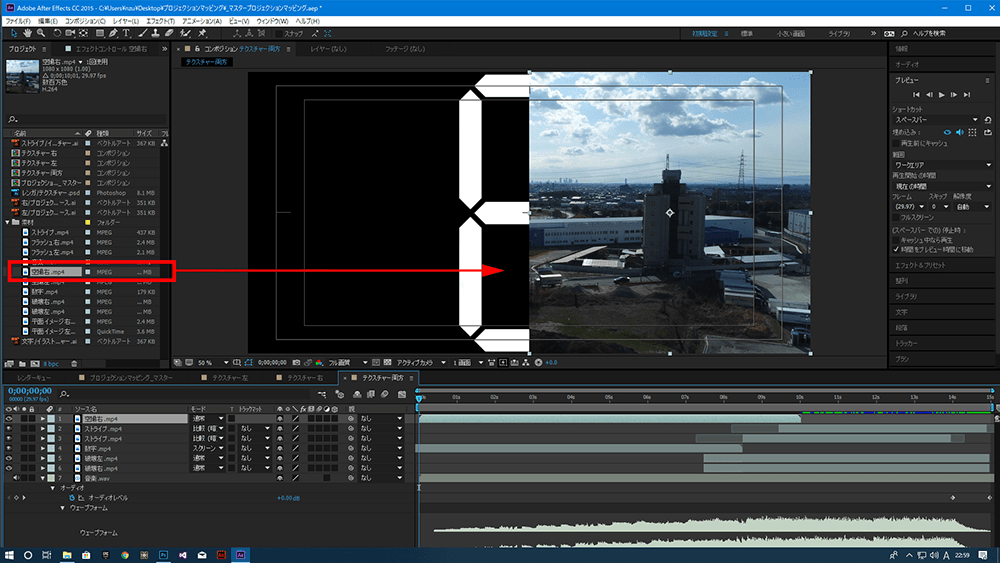Expand the エフェクト&プリセット panel
Viewport: 1000px width, 563px height.
point(920,265)
